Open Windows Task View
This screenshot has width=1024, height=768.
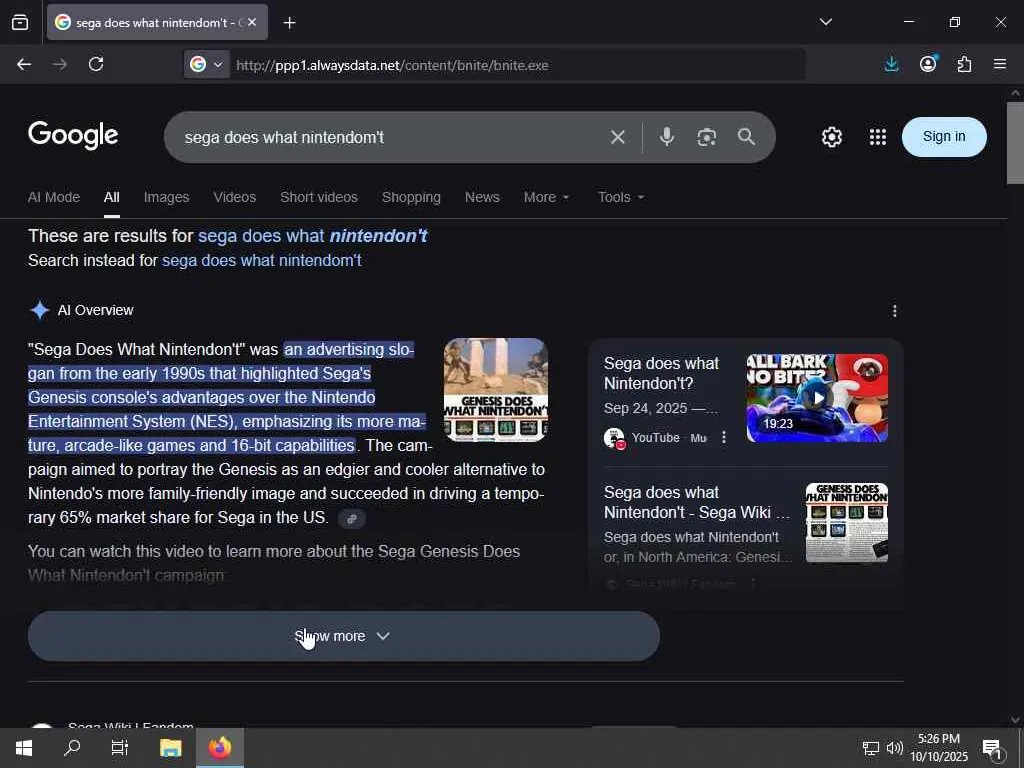point(120,748)
